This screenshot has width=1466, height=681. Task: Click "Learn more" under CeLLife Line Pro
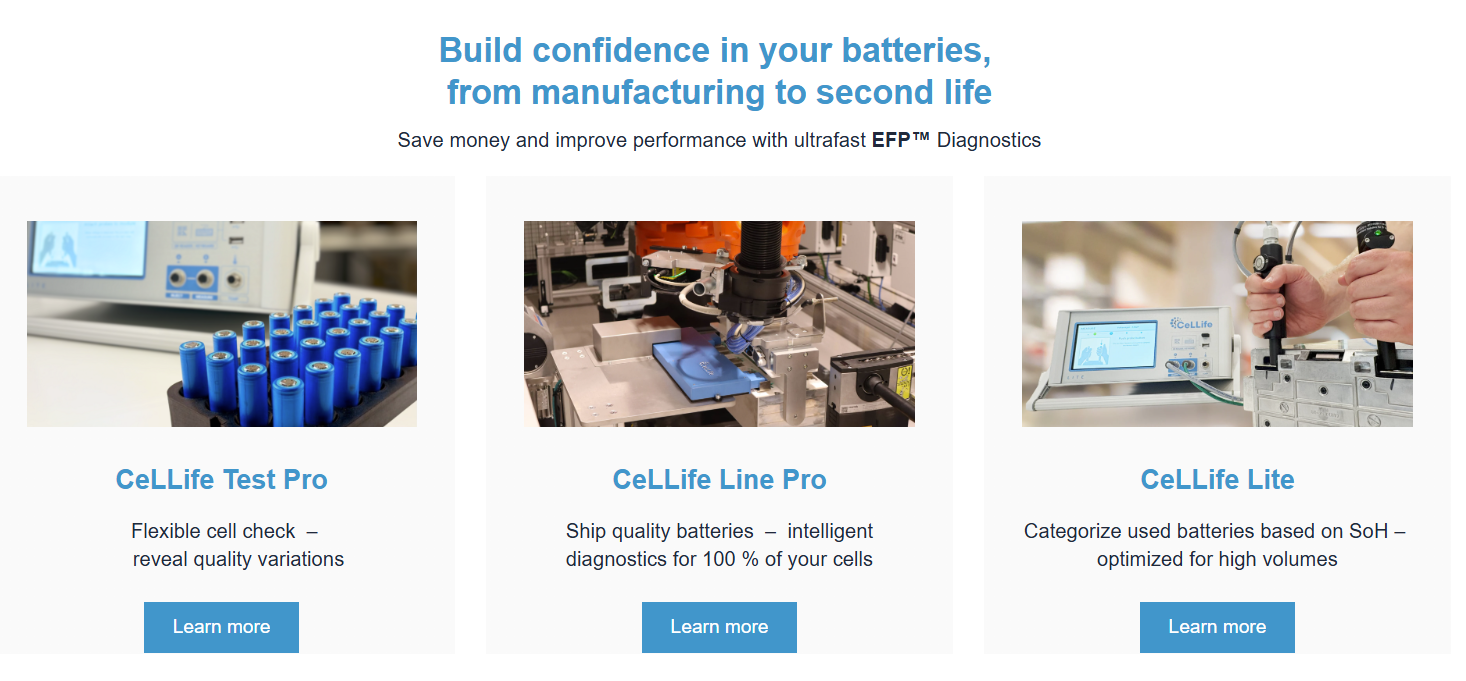[719, 627]
